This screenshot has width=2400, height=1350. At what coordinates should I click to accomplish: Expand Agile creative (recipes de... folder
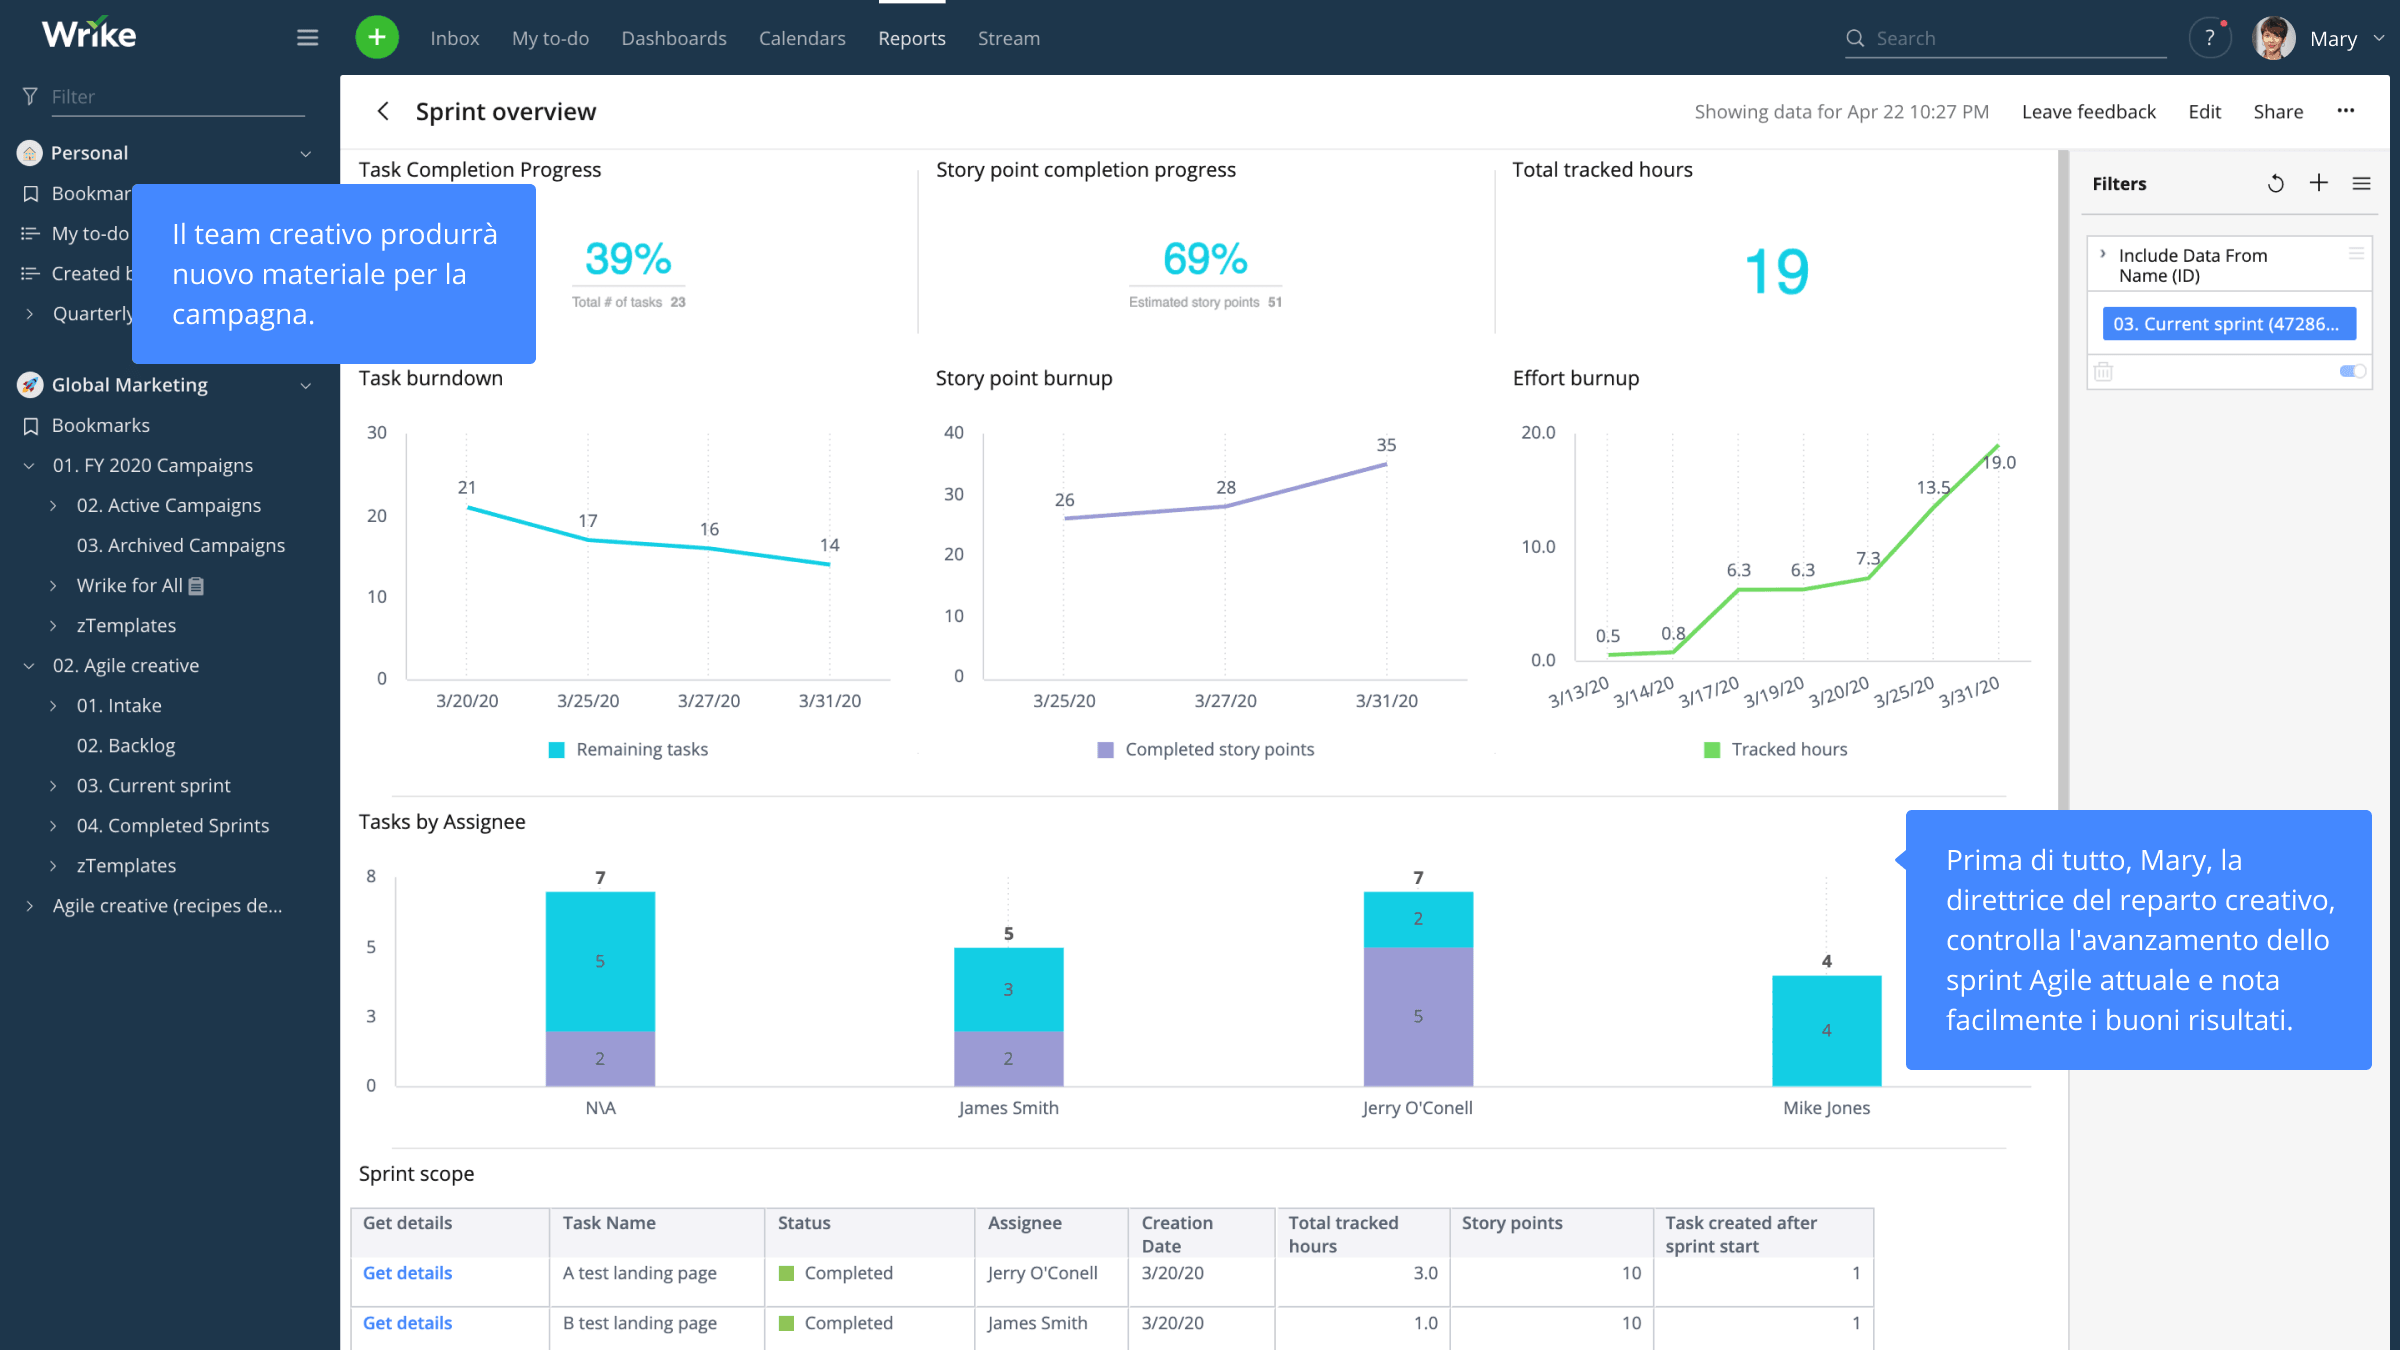(30, 905)
